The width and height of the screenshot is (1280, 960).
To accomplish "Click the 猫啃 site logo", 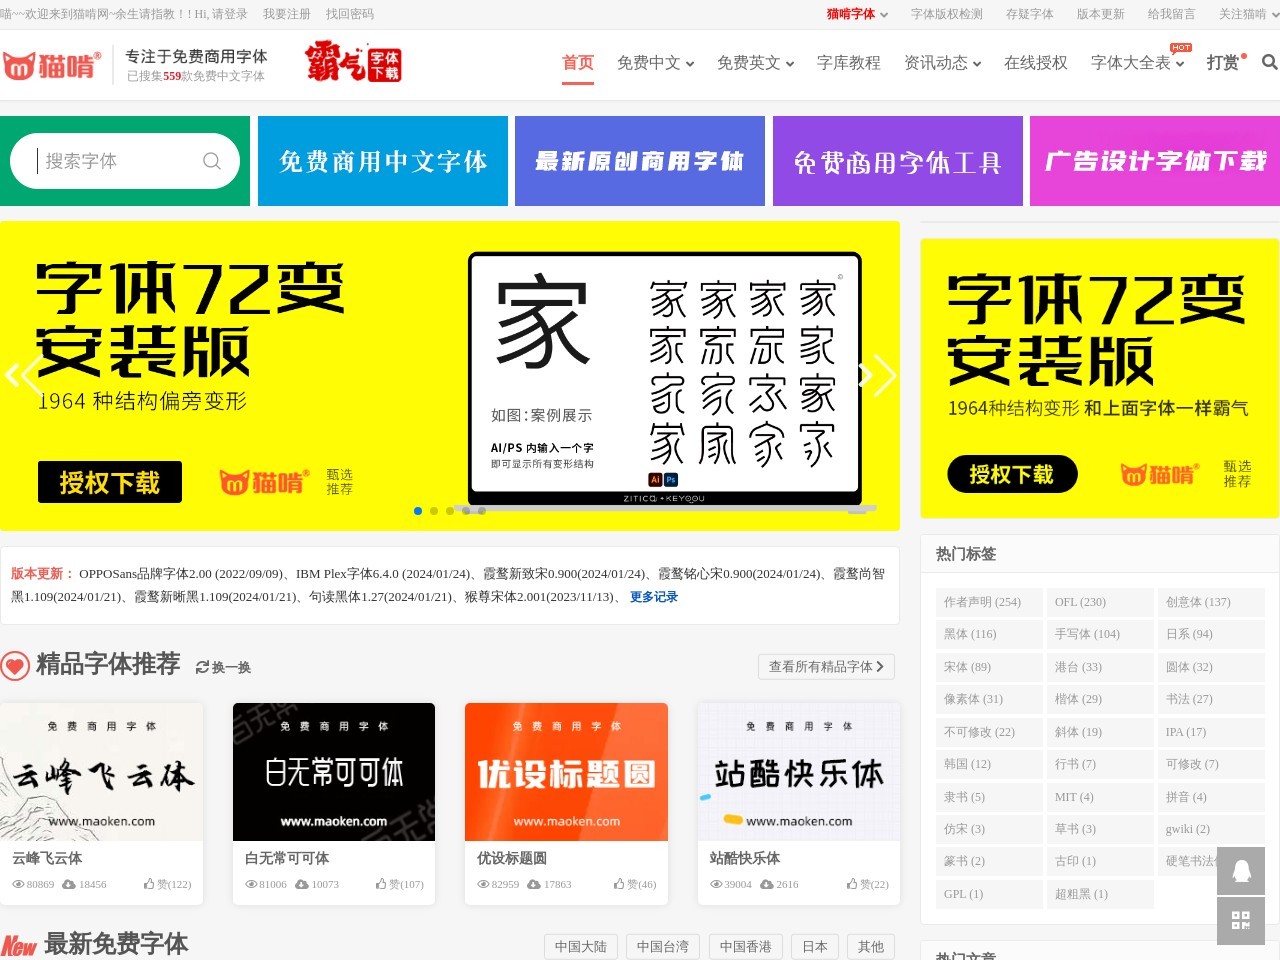I will click(x=52, y=62).
